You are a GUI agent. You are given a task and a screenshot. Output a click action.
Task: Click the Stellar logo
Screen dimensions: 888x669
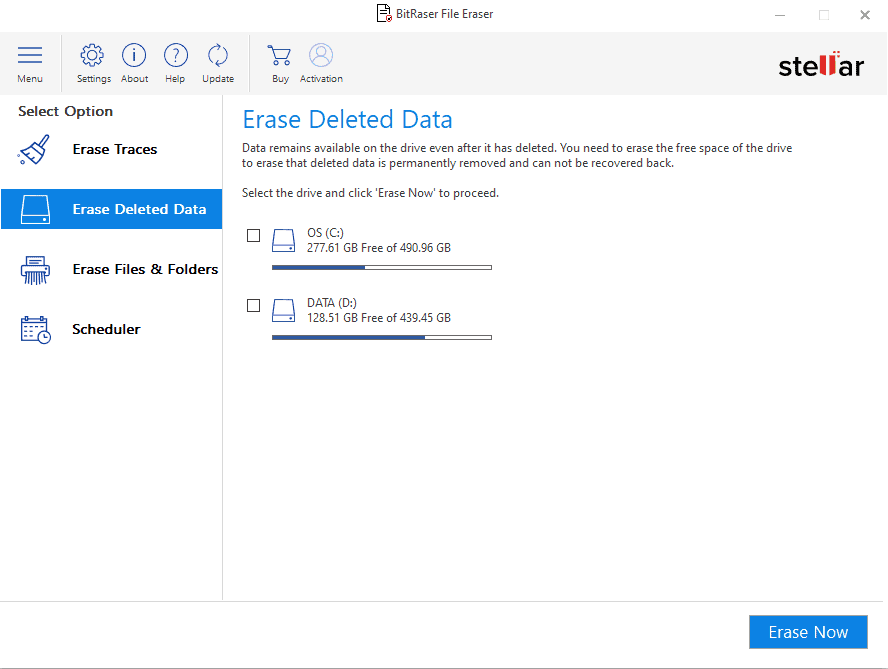point(821,65)
